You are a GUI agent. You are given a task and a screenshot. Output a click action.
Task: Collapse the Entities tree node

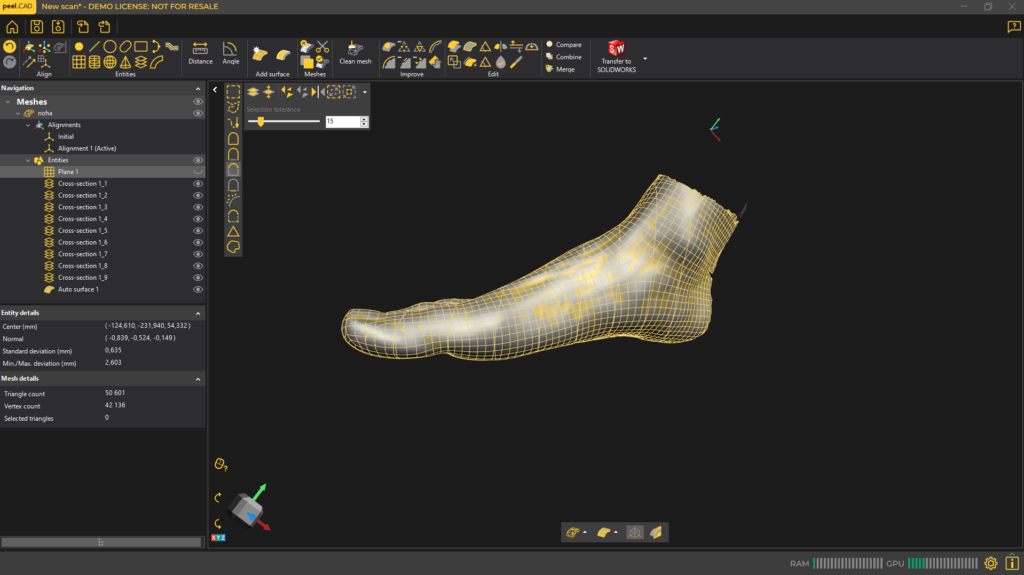29,160
